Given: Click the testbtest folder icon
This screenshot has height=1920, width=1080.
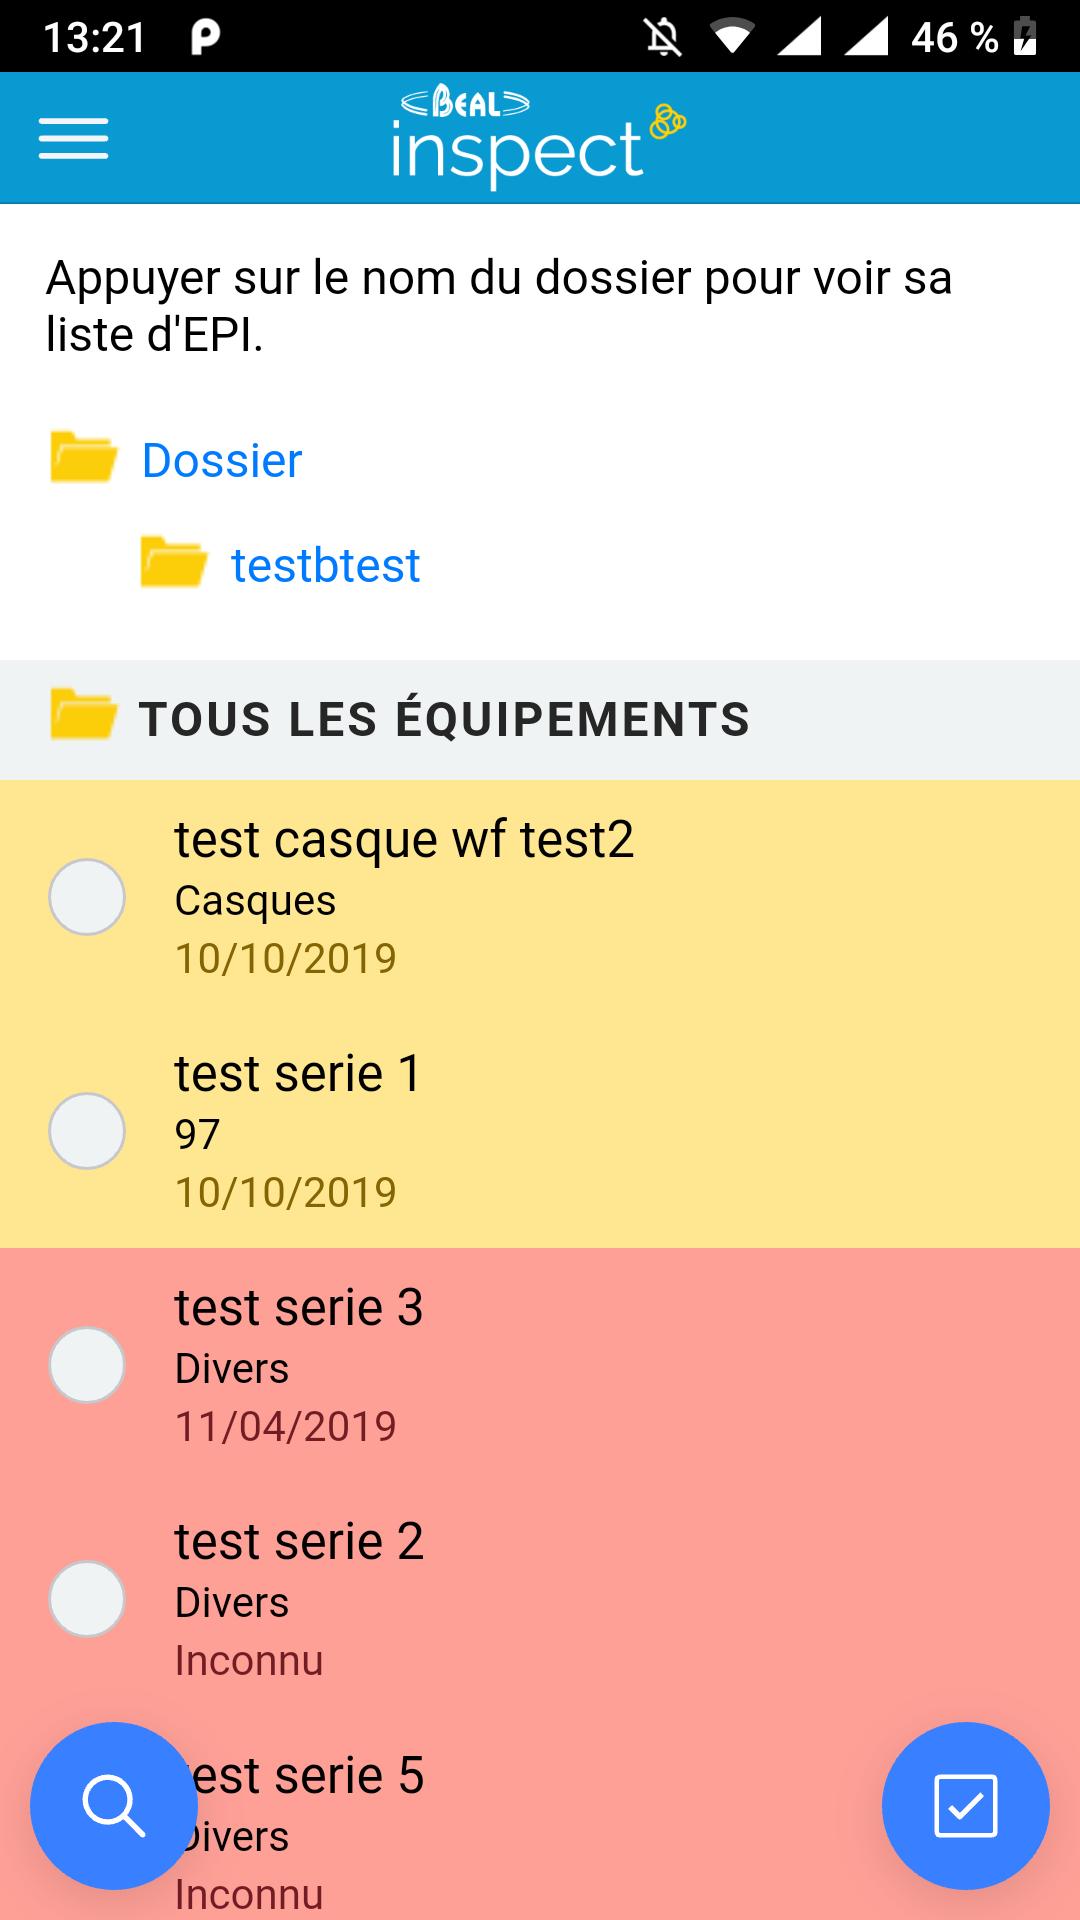Looking at the screenshot, I should pos(173,562).
